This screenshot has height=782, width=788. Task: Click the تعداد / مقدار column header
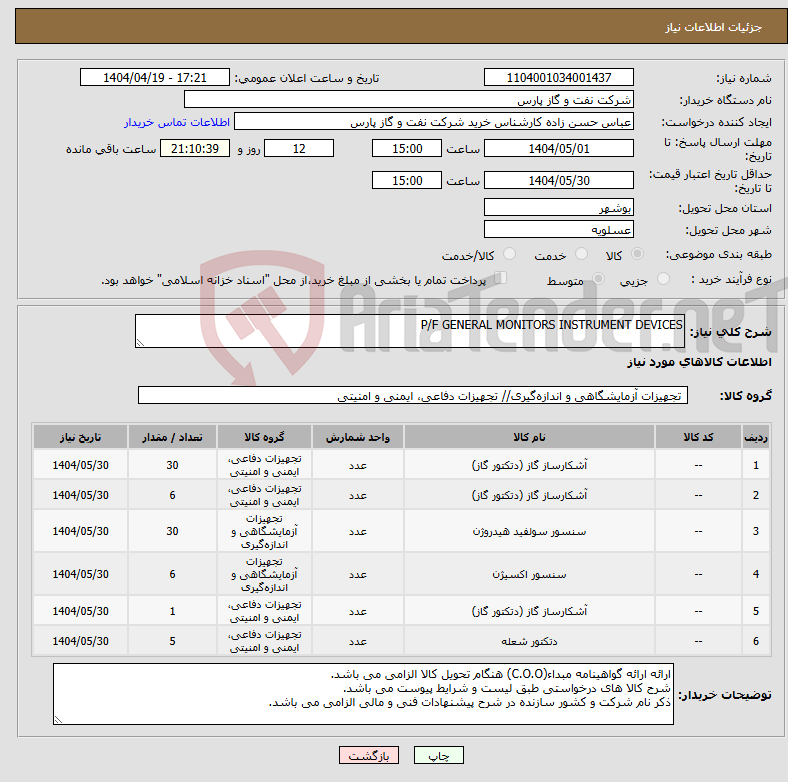coord(172,437)
